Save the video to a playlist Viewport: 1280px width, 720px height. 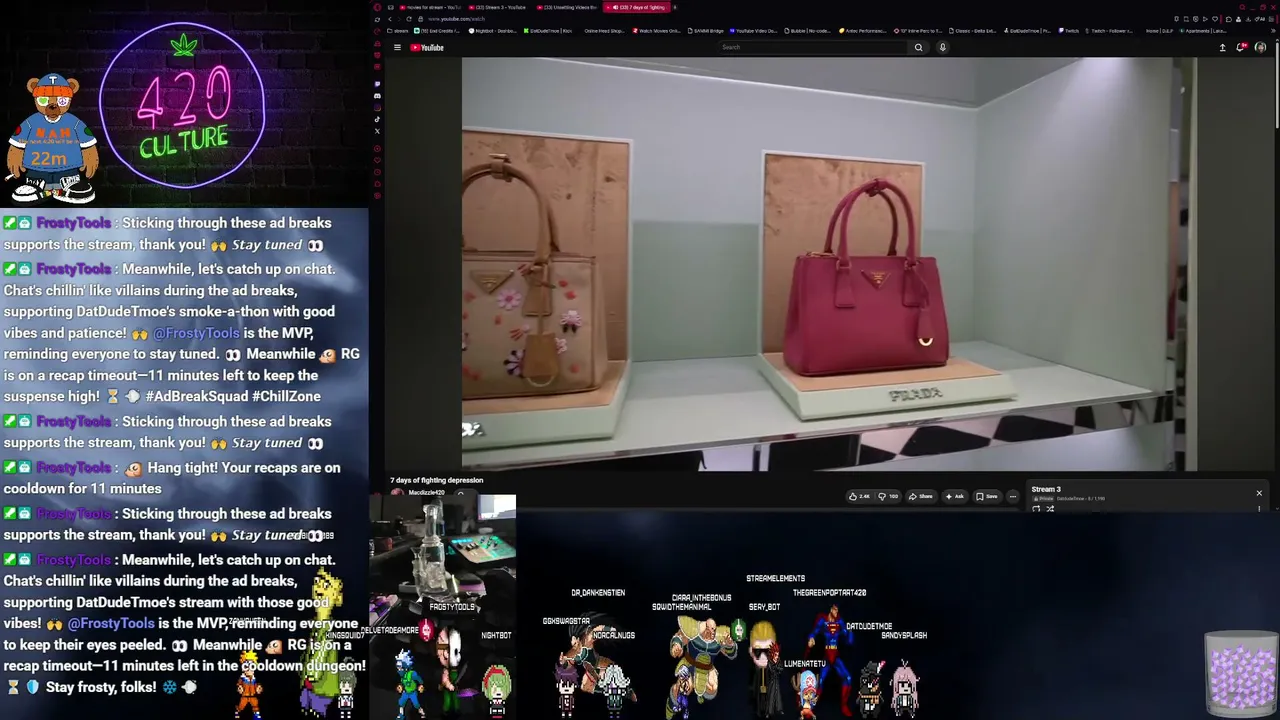click(x=988, y=496)
